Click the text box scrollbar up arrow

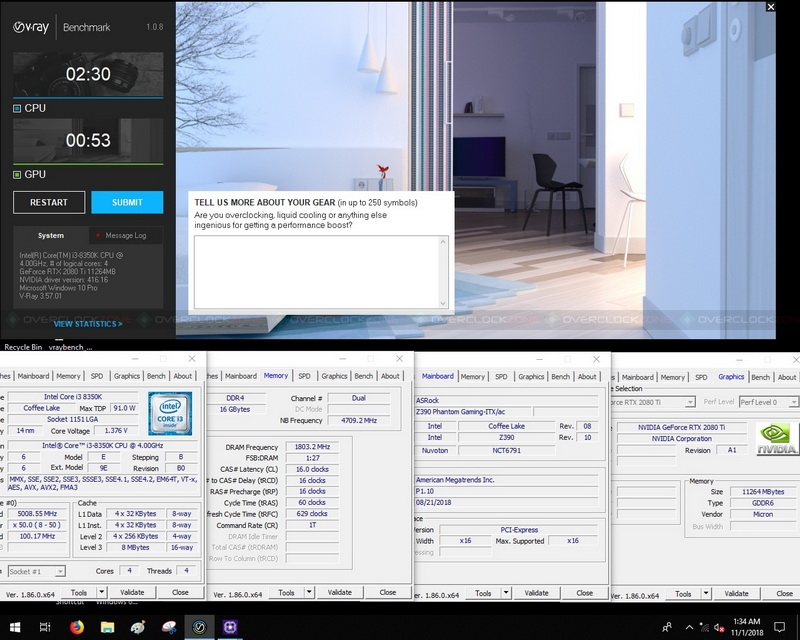(443, 241)
